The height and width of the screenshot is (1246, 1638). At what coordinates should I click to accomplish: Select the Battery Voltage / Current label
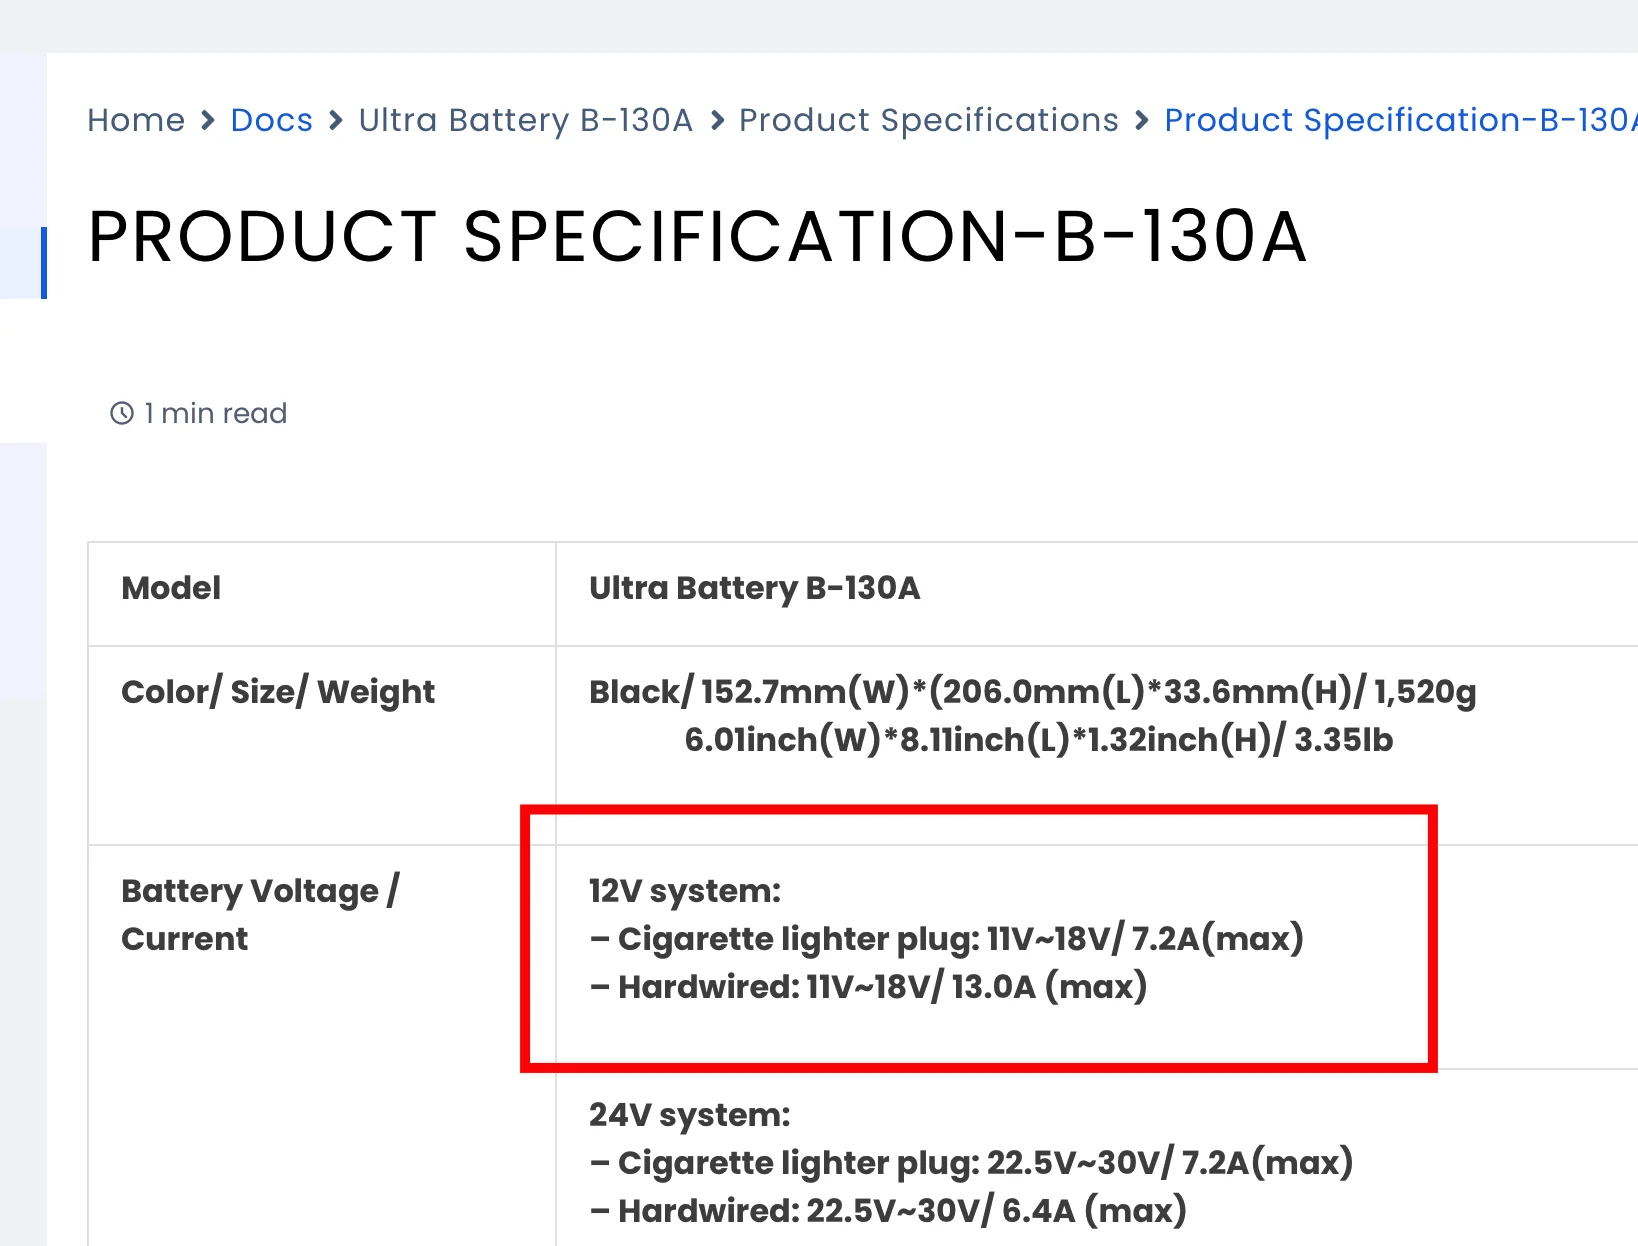click(260, 914)
